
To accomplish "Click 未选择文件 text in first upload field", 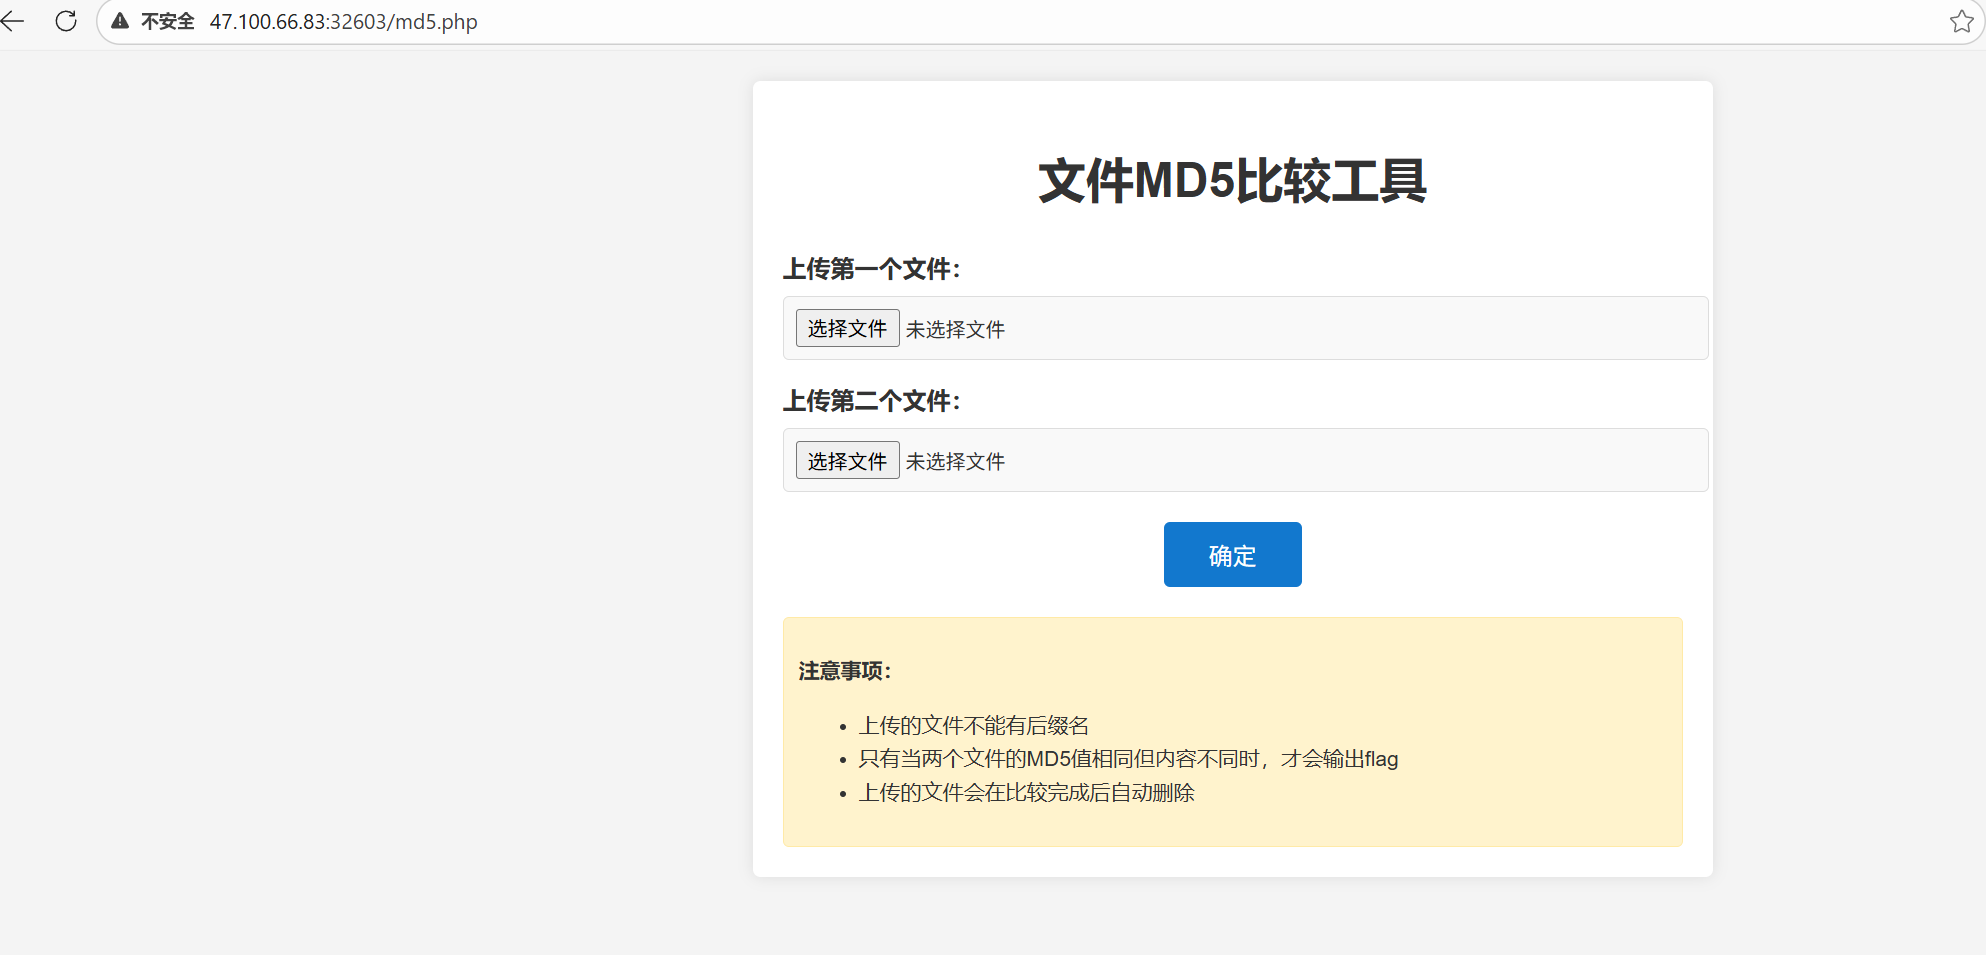I will (x=955, y=329).
